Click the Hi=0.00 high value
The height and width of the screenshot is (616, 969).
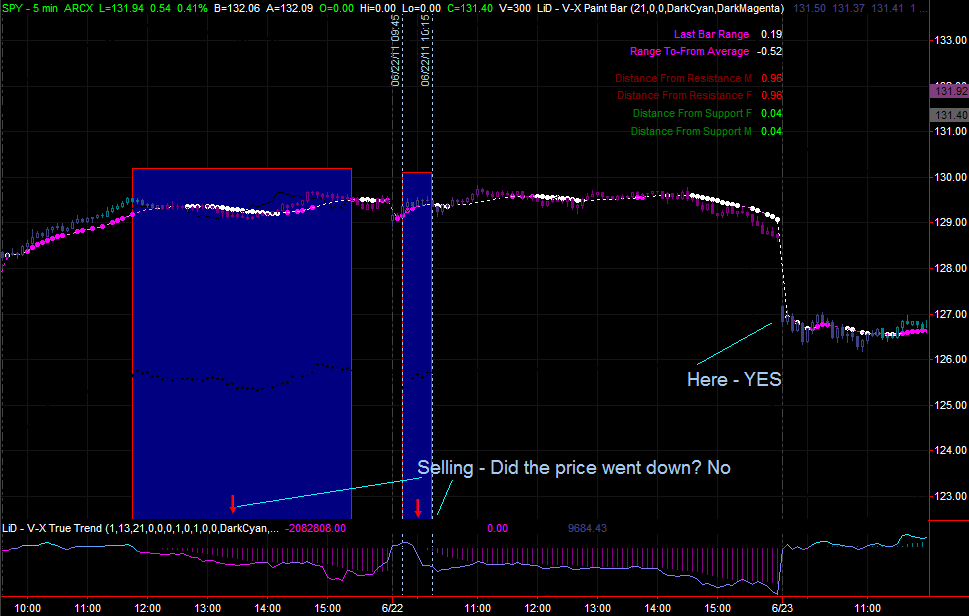(x=378, y=9)
